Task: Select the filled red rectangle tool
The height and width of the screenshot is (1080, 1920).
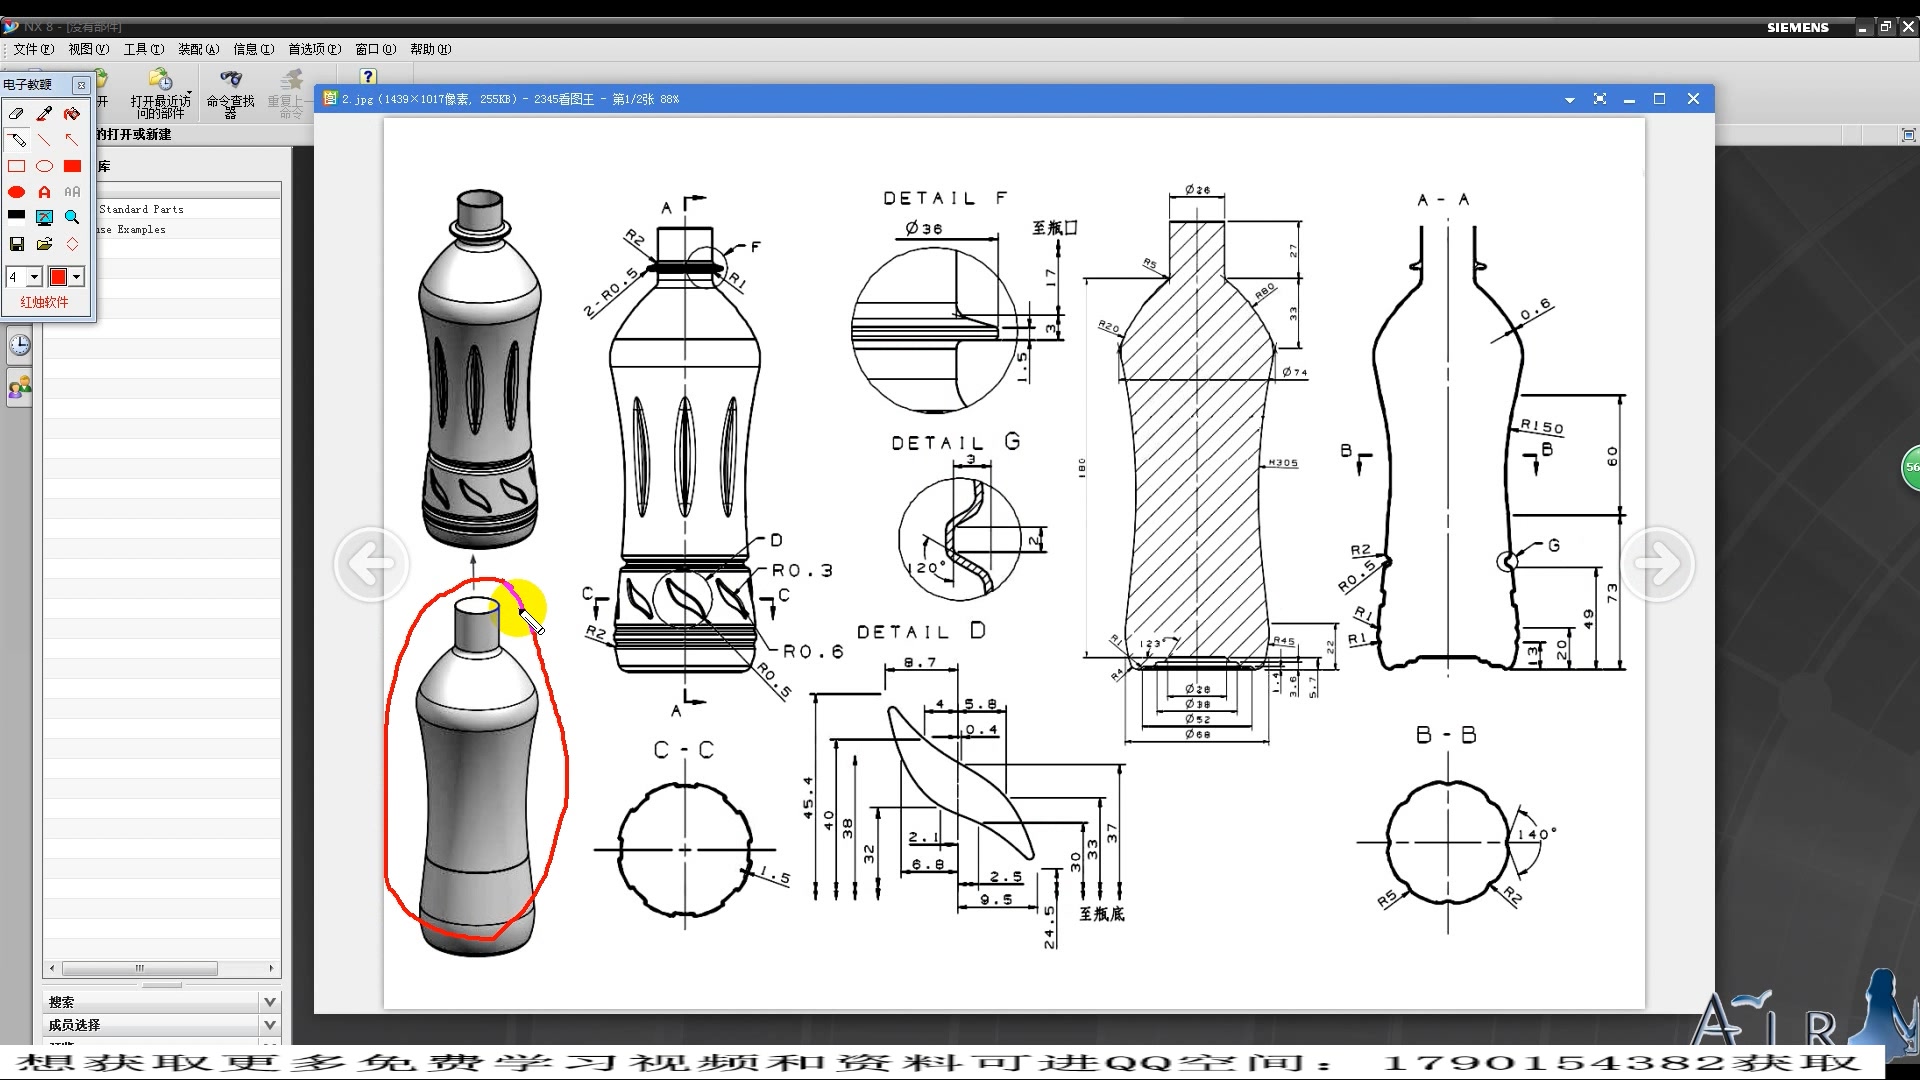Action: pos(72,166)
